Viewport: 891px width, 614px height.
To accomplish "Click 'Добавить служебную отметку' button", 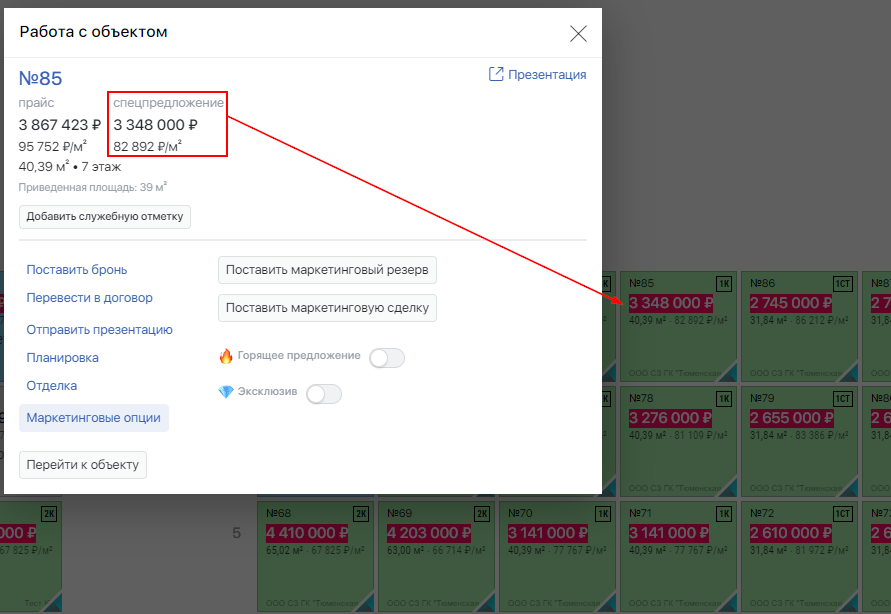I will tap(105, 216).
